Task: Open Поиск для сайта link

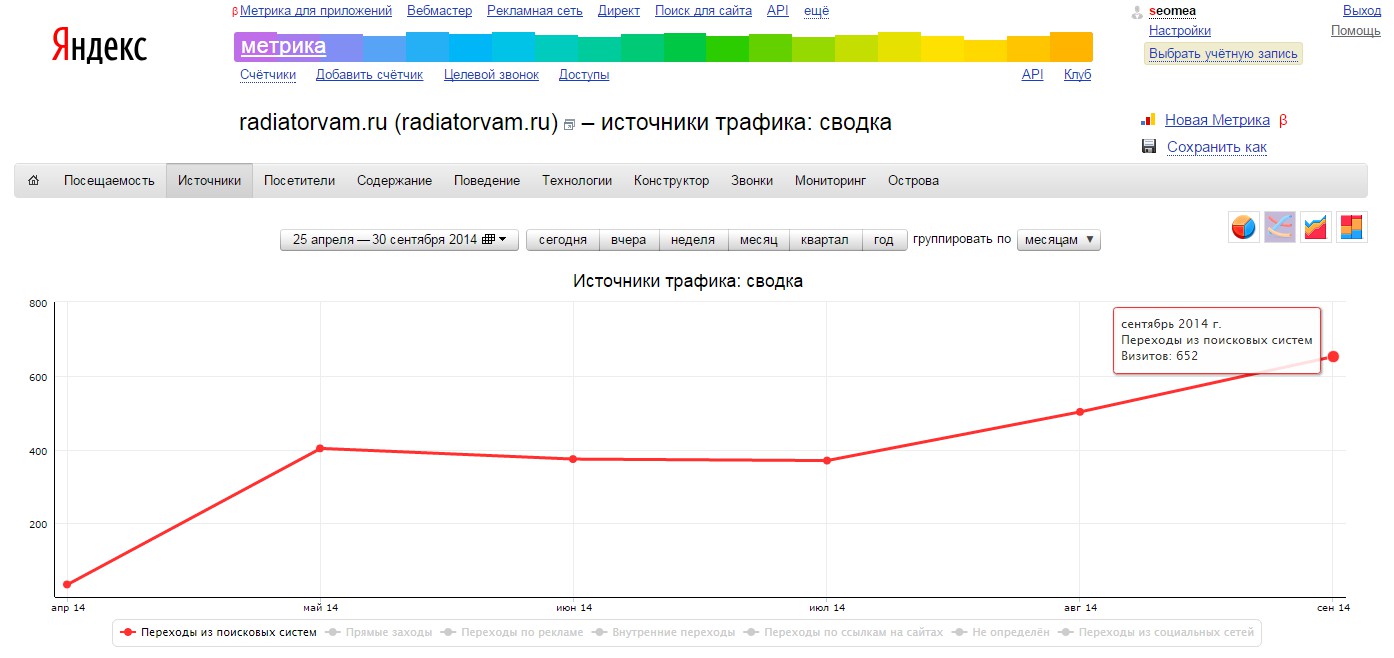Action: [704, 11]
